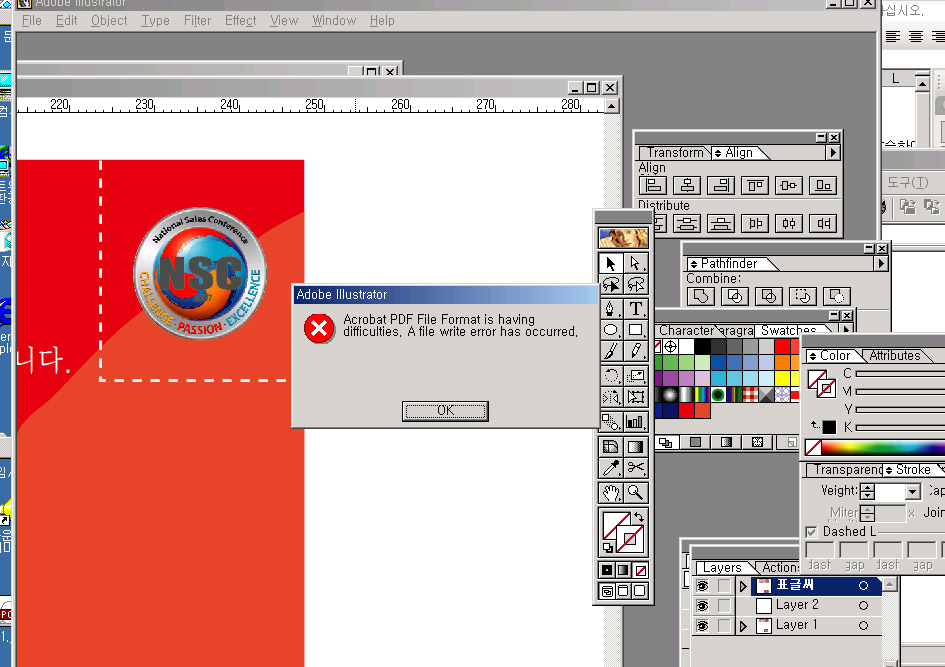Switch to the Attributes tab
Screen dimensions: 945x667
coord(894,356)
